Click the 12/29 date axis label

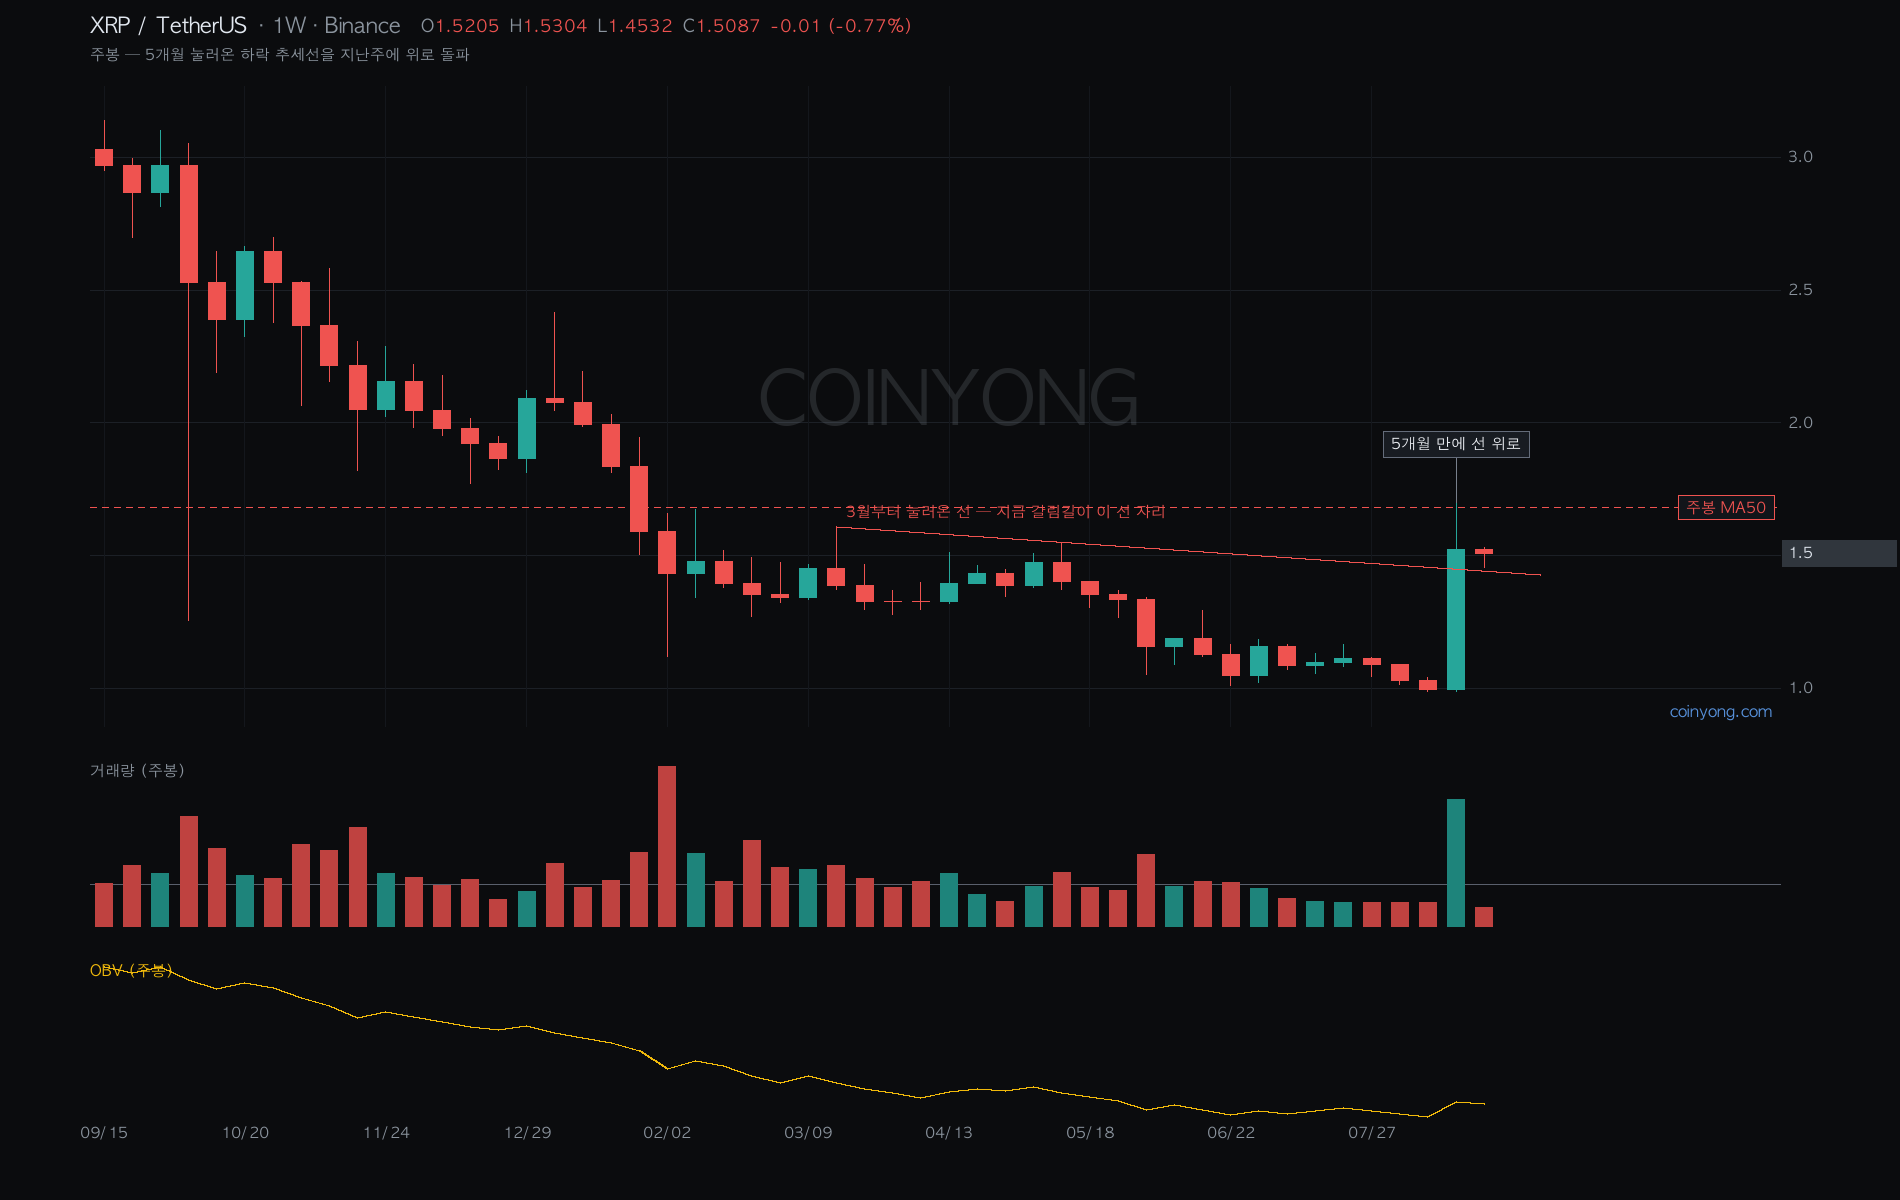point(527,1133)
